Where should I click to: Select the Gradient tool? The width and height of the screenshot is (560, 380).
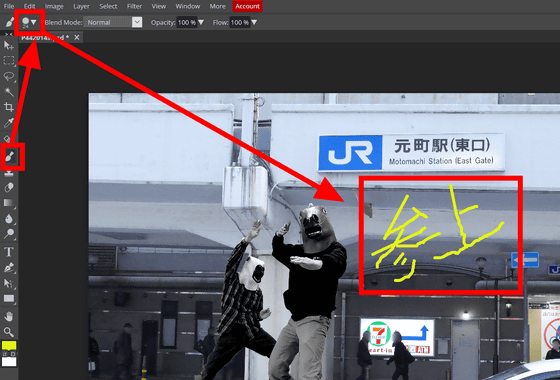tap(9, 203)
